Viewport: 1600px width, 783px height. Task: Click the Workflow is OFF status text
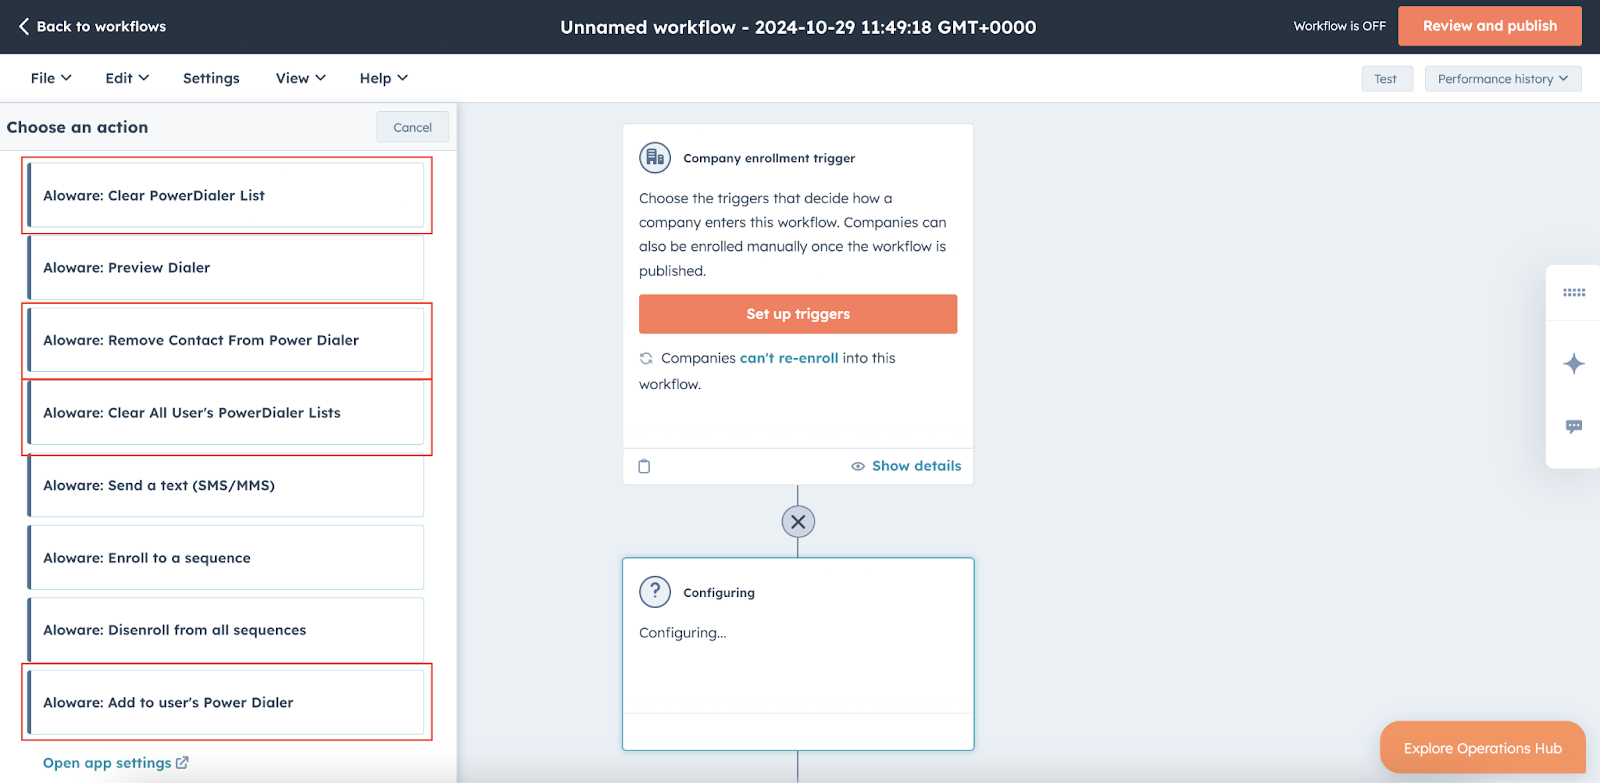pyautogui.click(x=1340, y=26)
